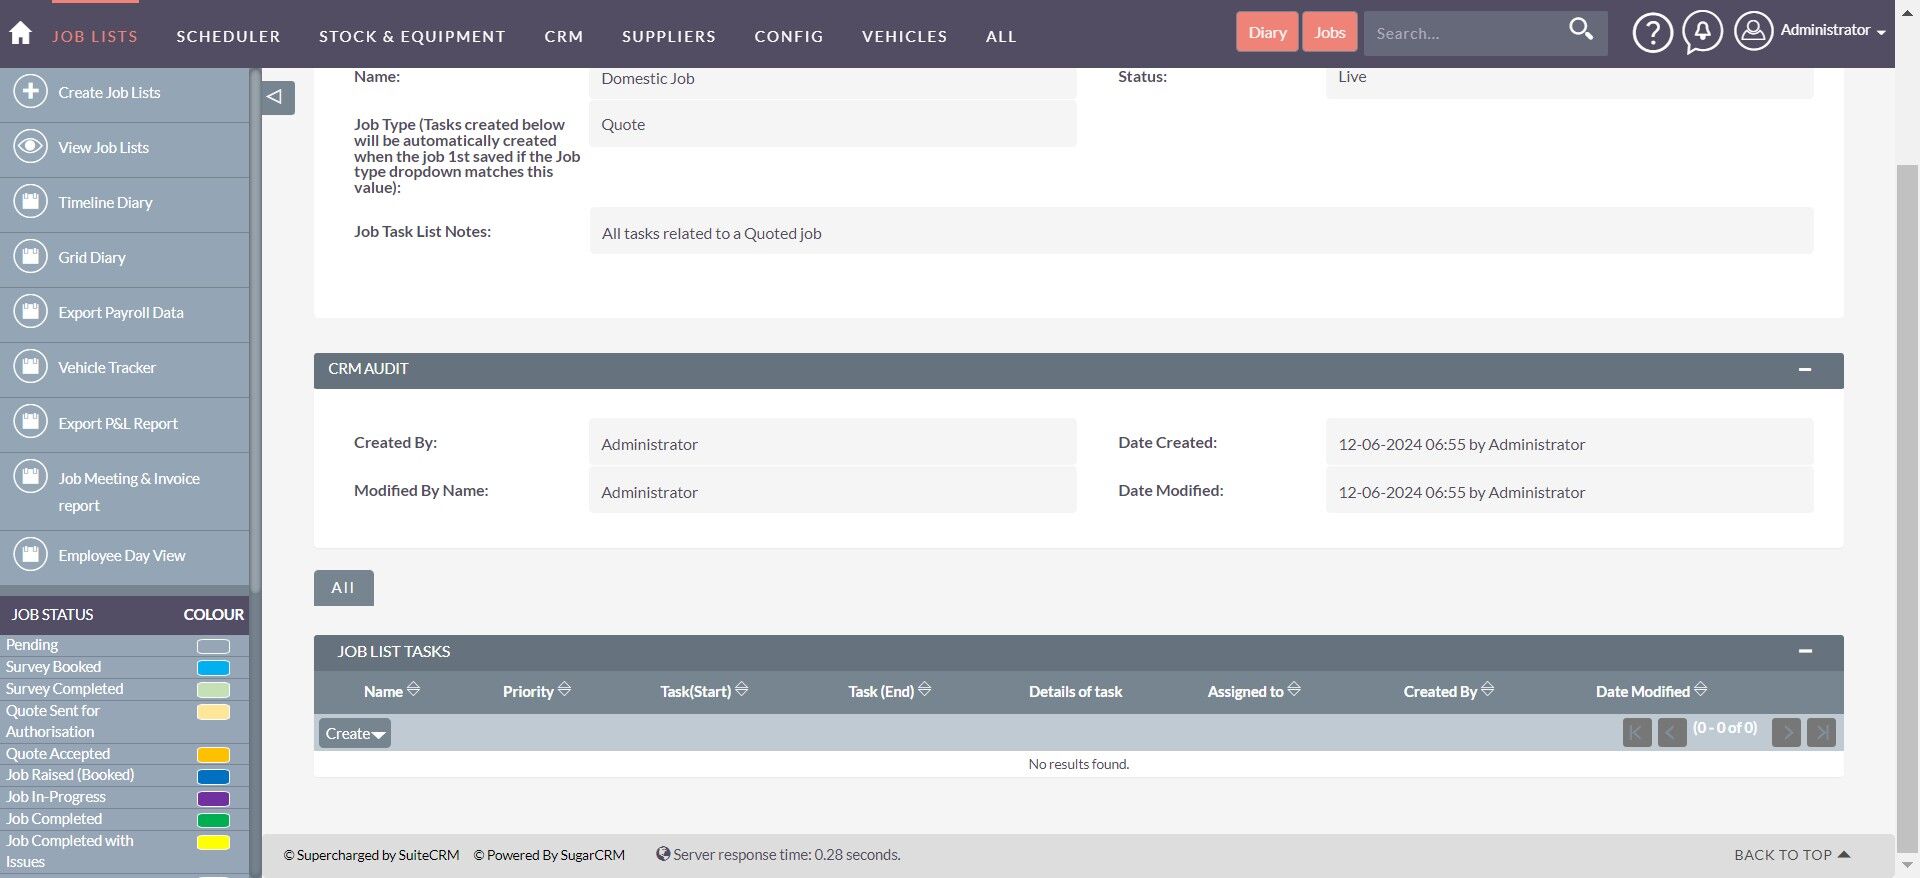This screenshot has height=878, width=1920.
Task: Open the Job Lists menu
Action: pyautogui.click(x=95, y=36)
